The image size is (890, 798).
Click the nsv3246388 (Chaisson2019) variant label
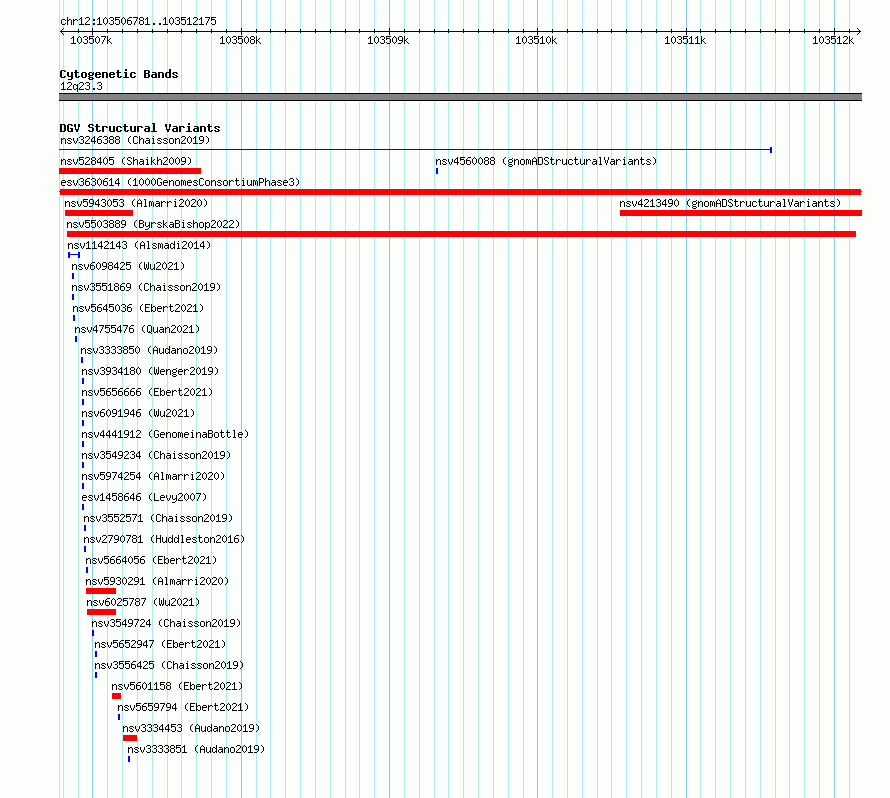(x=135, y=140)
